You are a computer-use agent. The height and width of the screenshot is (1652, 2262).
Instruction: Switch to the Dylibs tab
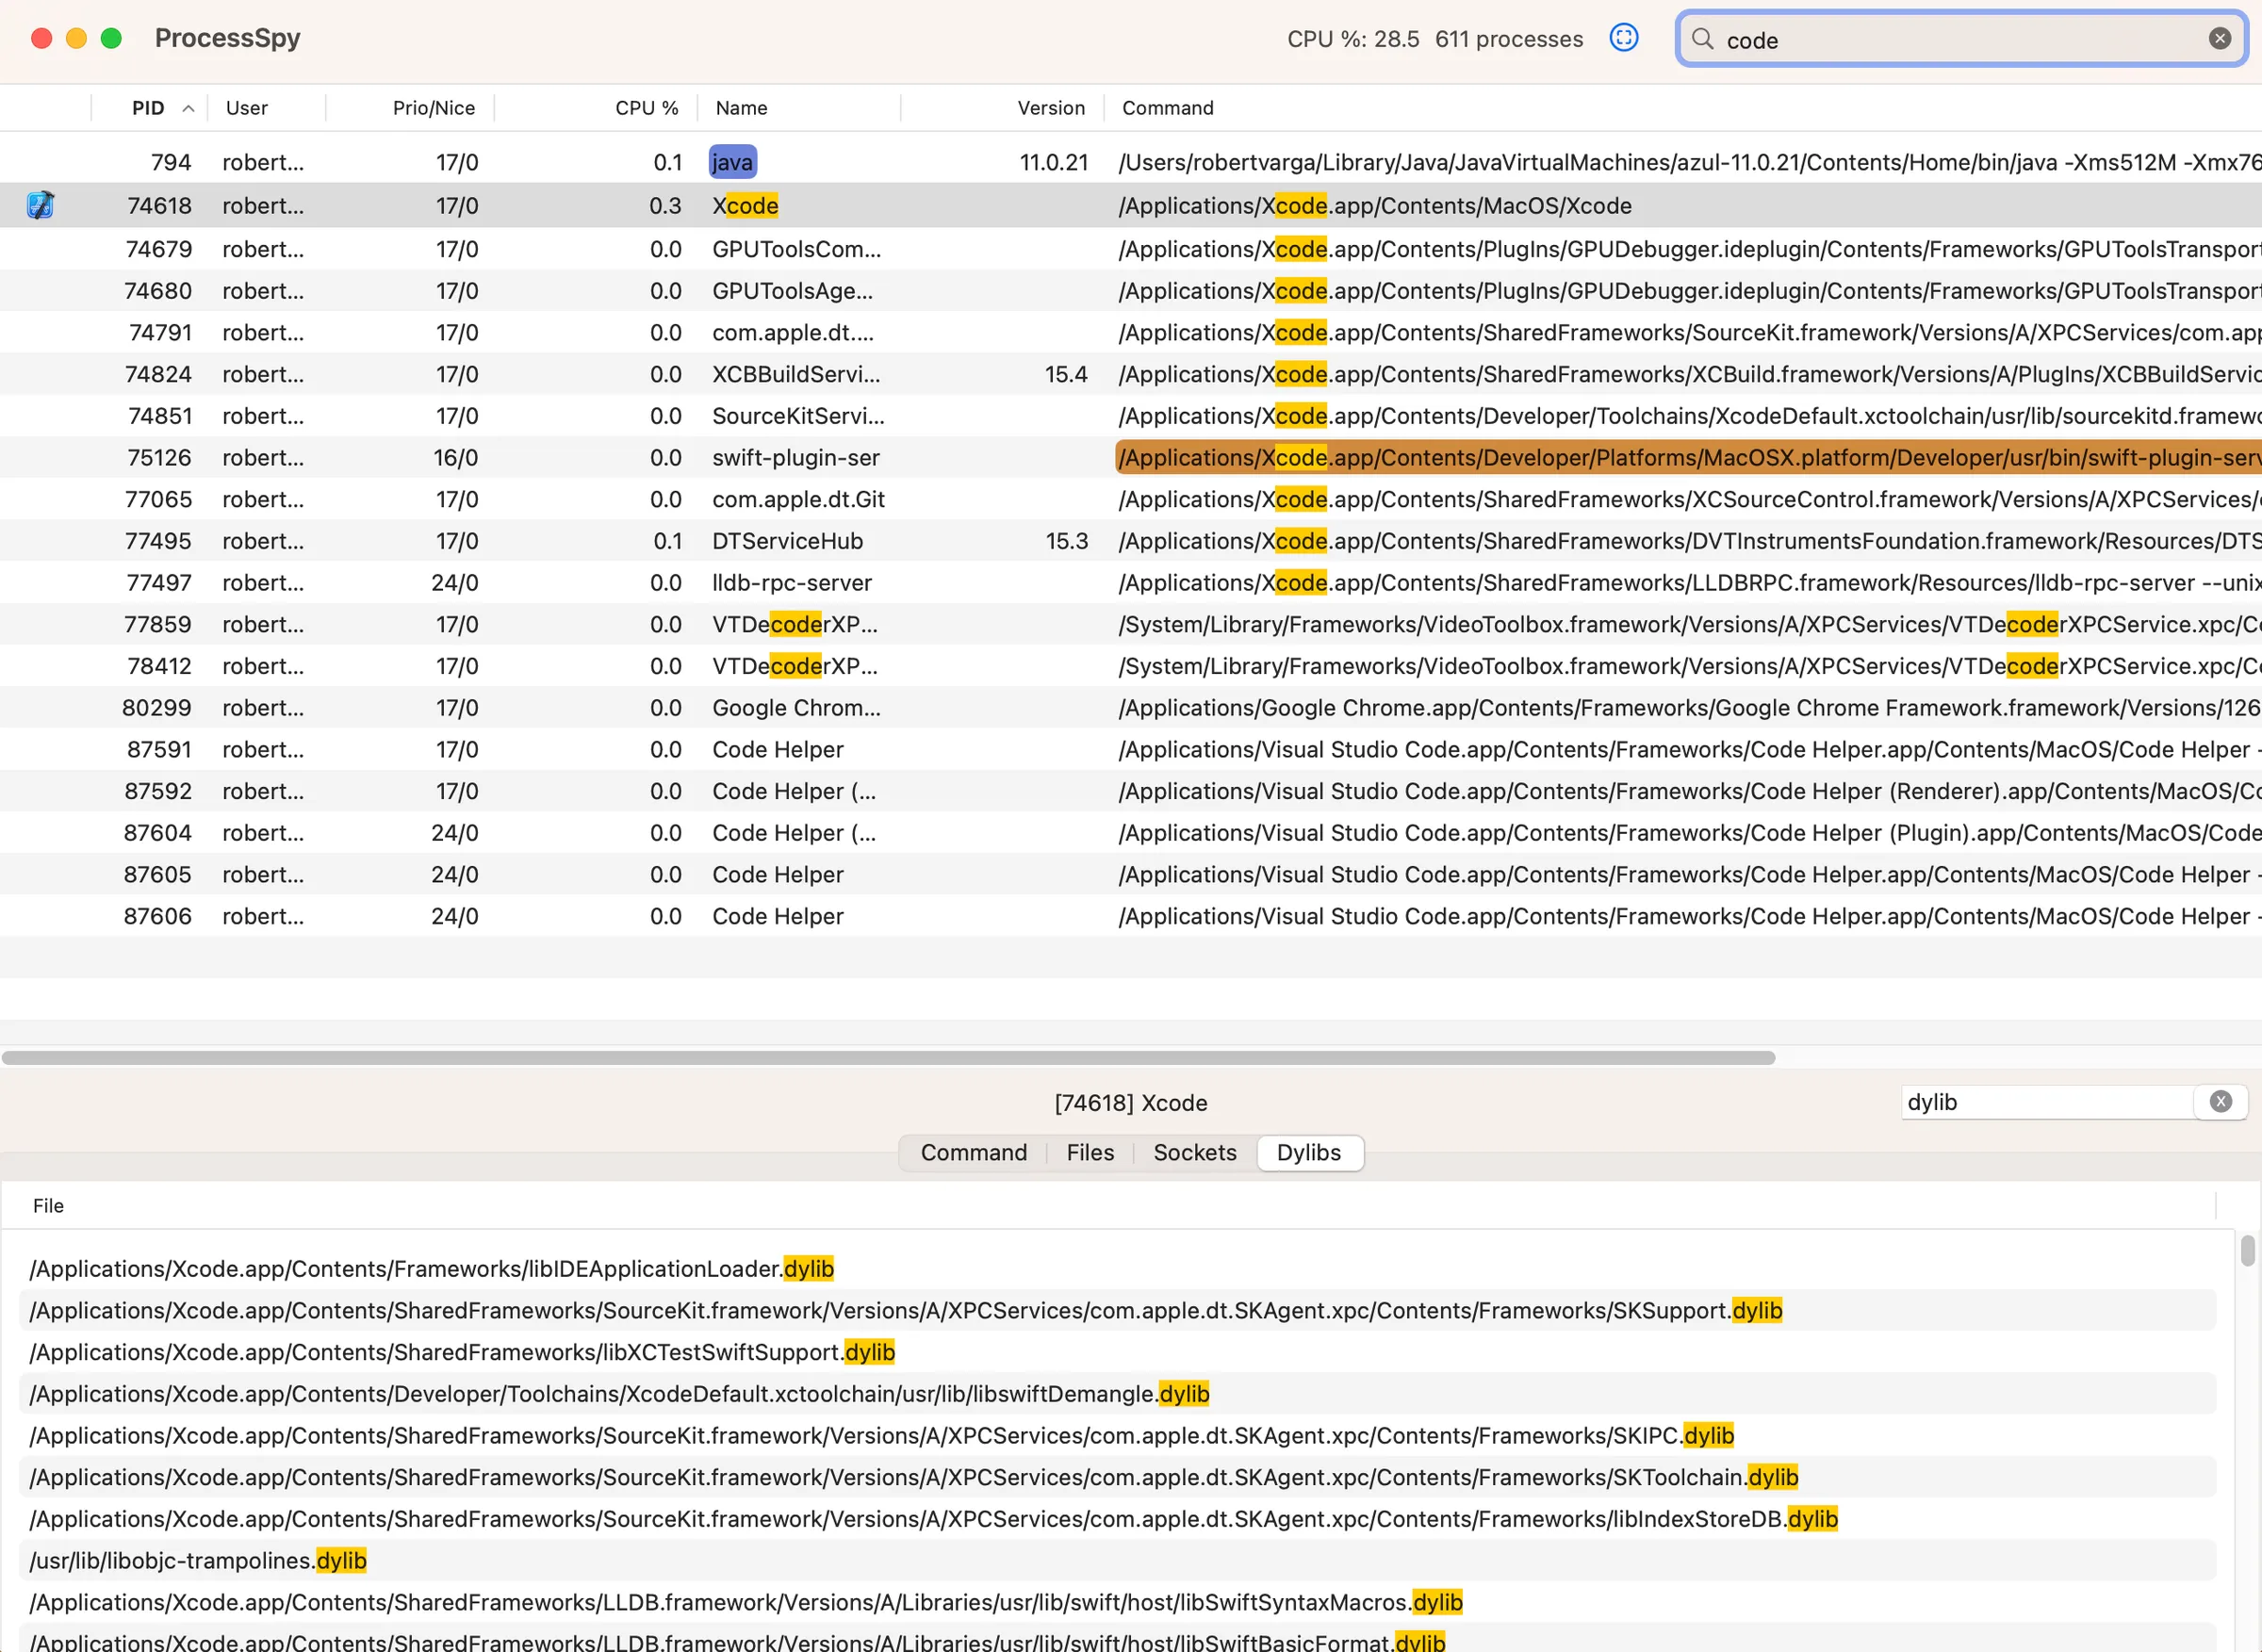point(1310,1152)
